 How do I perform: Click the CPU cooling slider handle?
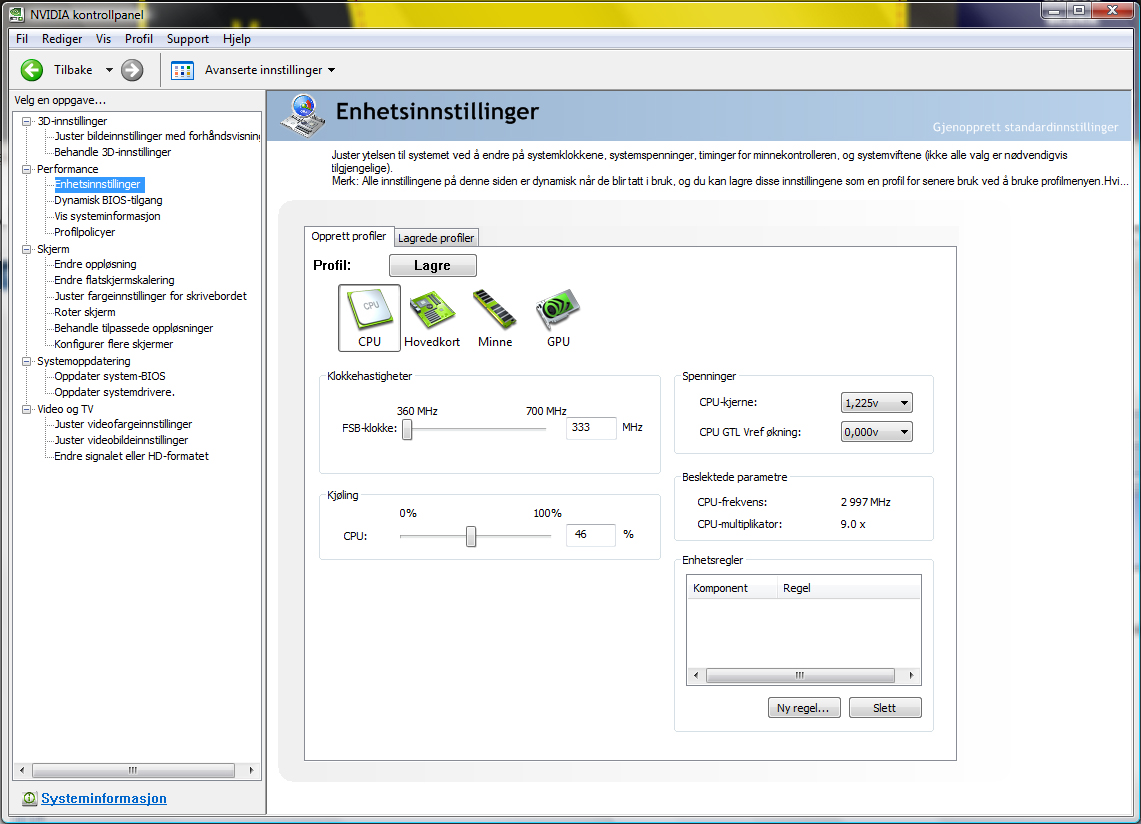coord(471,536)
